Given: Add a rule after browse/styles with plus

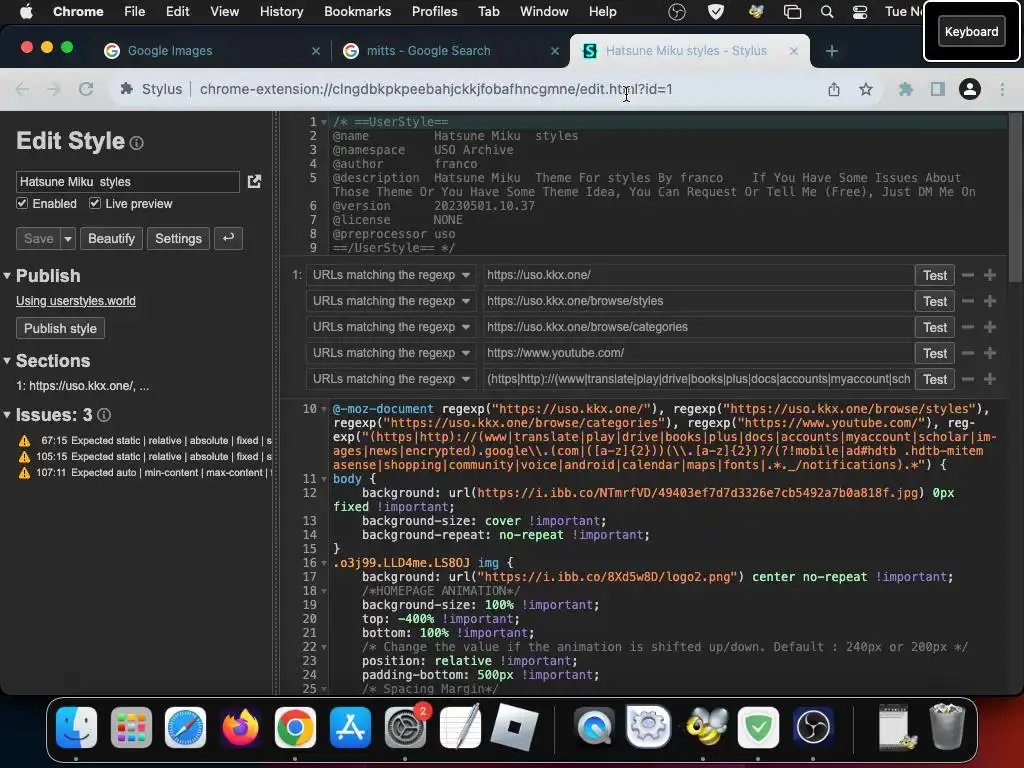Looking at the screenshot, I should coord(990,301).
